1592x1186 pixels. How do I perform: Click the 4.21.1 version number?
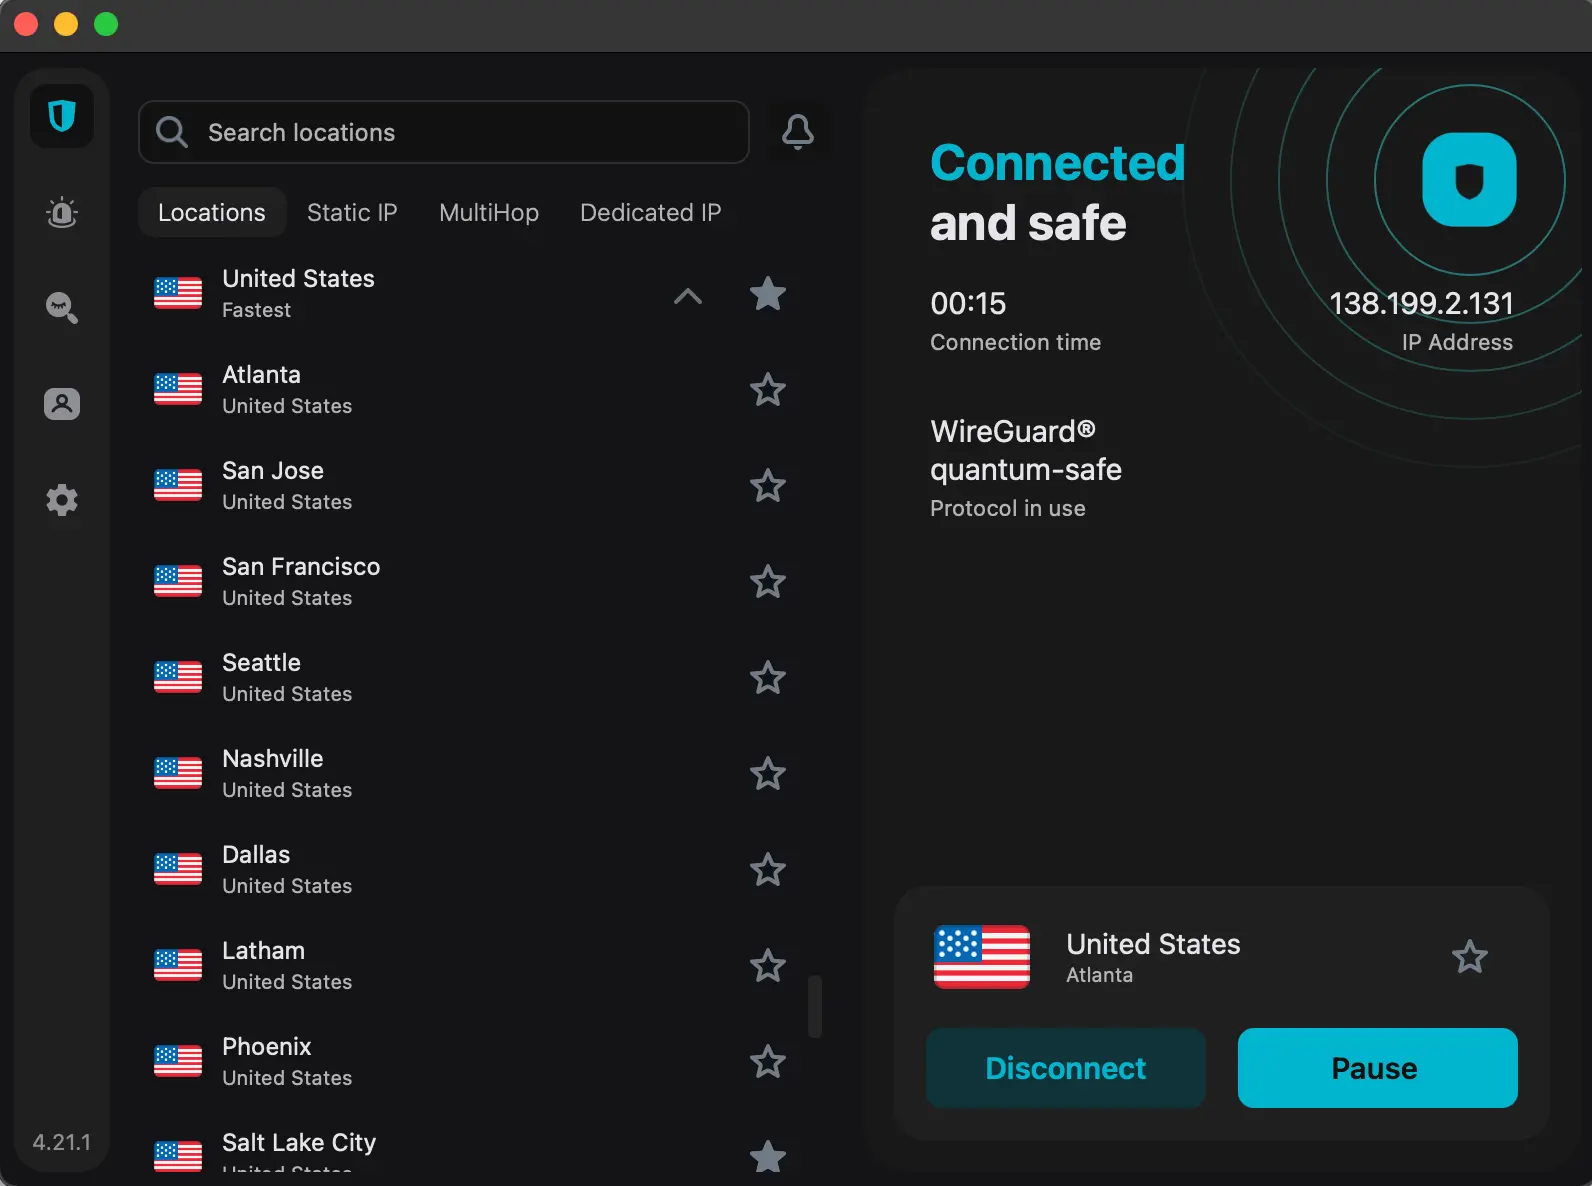pyautogui.click(x=62, y=1142)
